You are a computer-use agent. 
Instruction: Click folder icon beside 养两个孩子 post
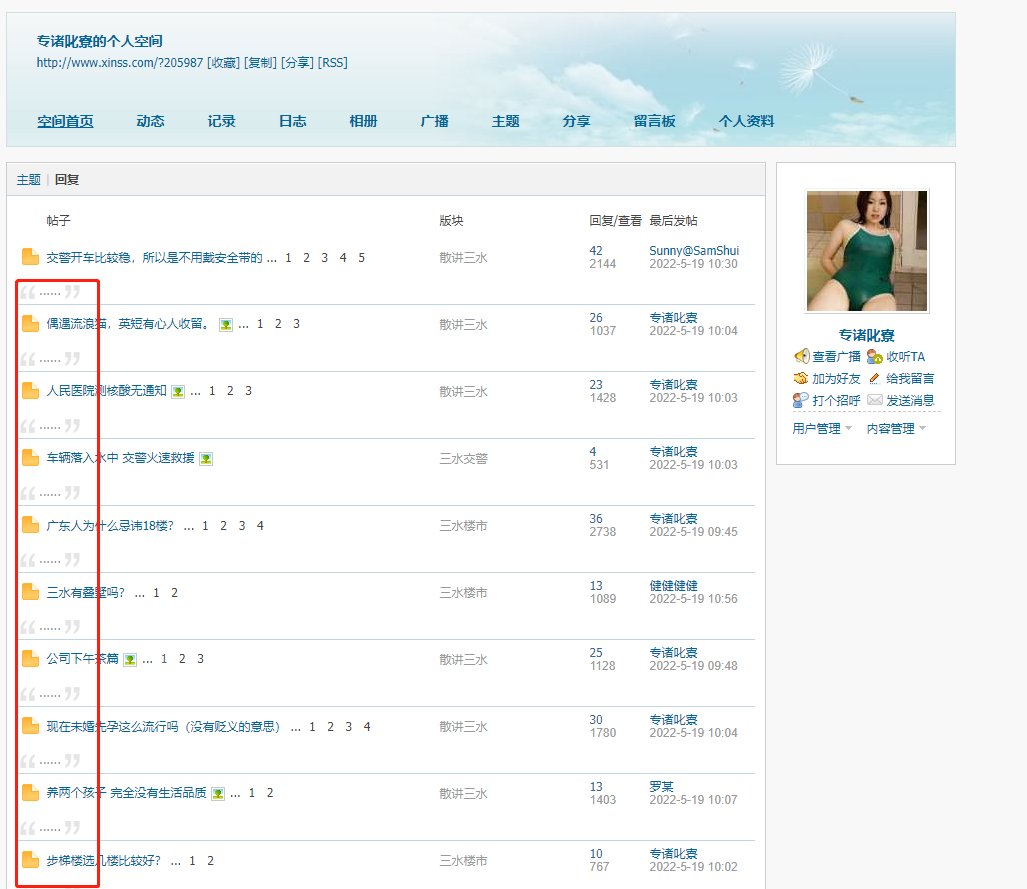coord(30,793)
